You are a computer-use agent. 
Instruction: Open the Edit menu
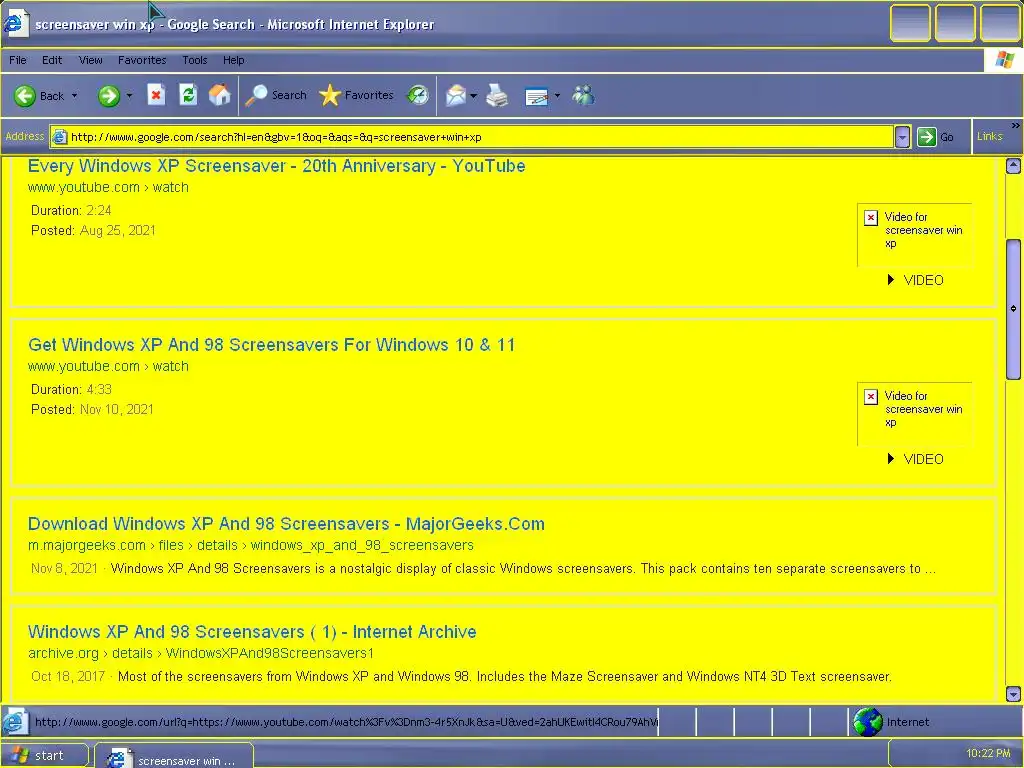click(52, 60)
